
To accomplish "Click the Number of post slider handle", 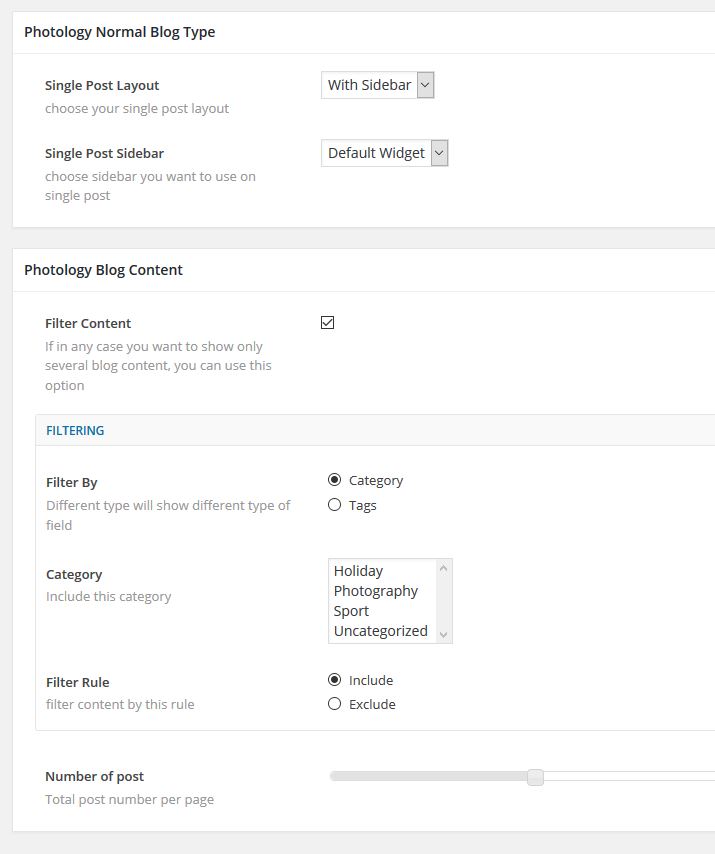I will point(535,777).
